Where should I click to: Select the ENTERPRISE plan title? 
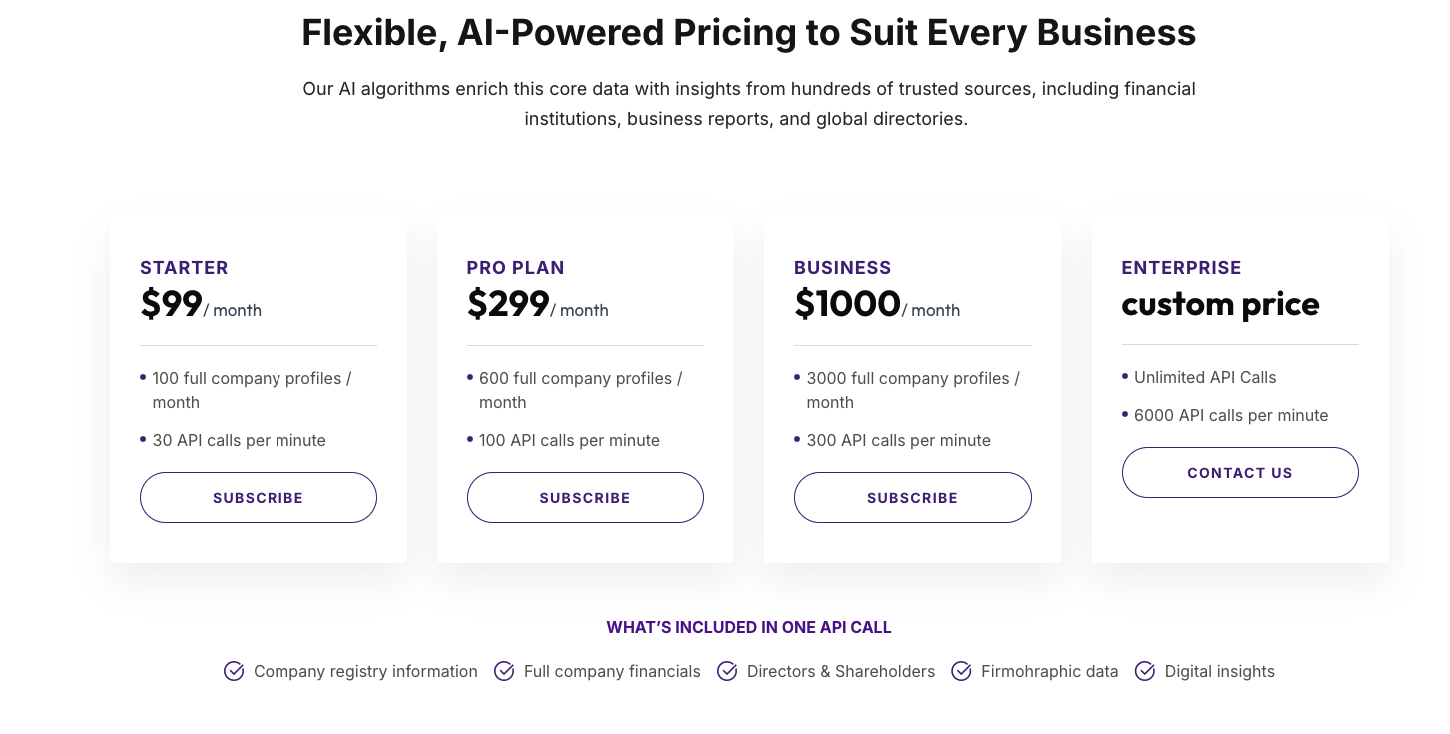1181,268
